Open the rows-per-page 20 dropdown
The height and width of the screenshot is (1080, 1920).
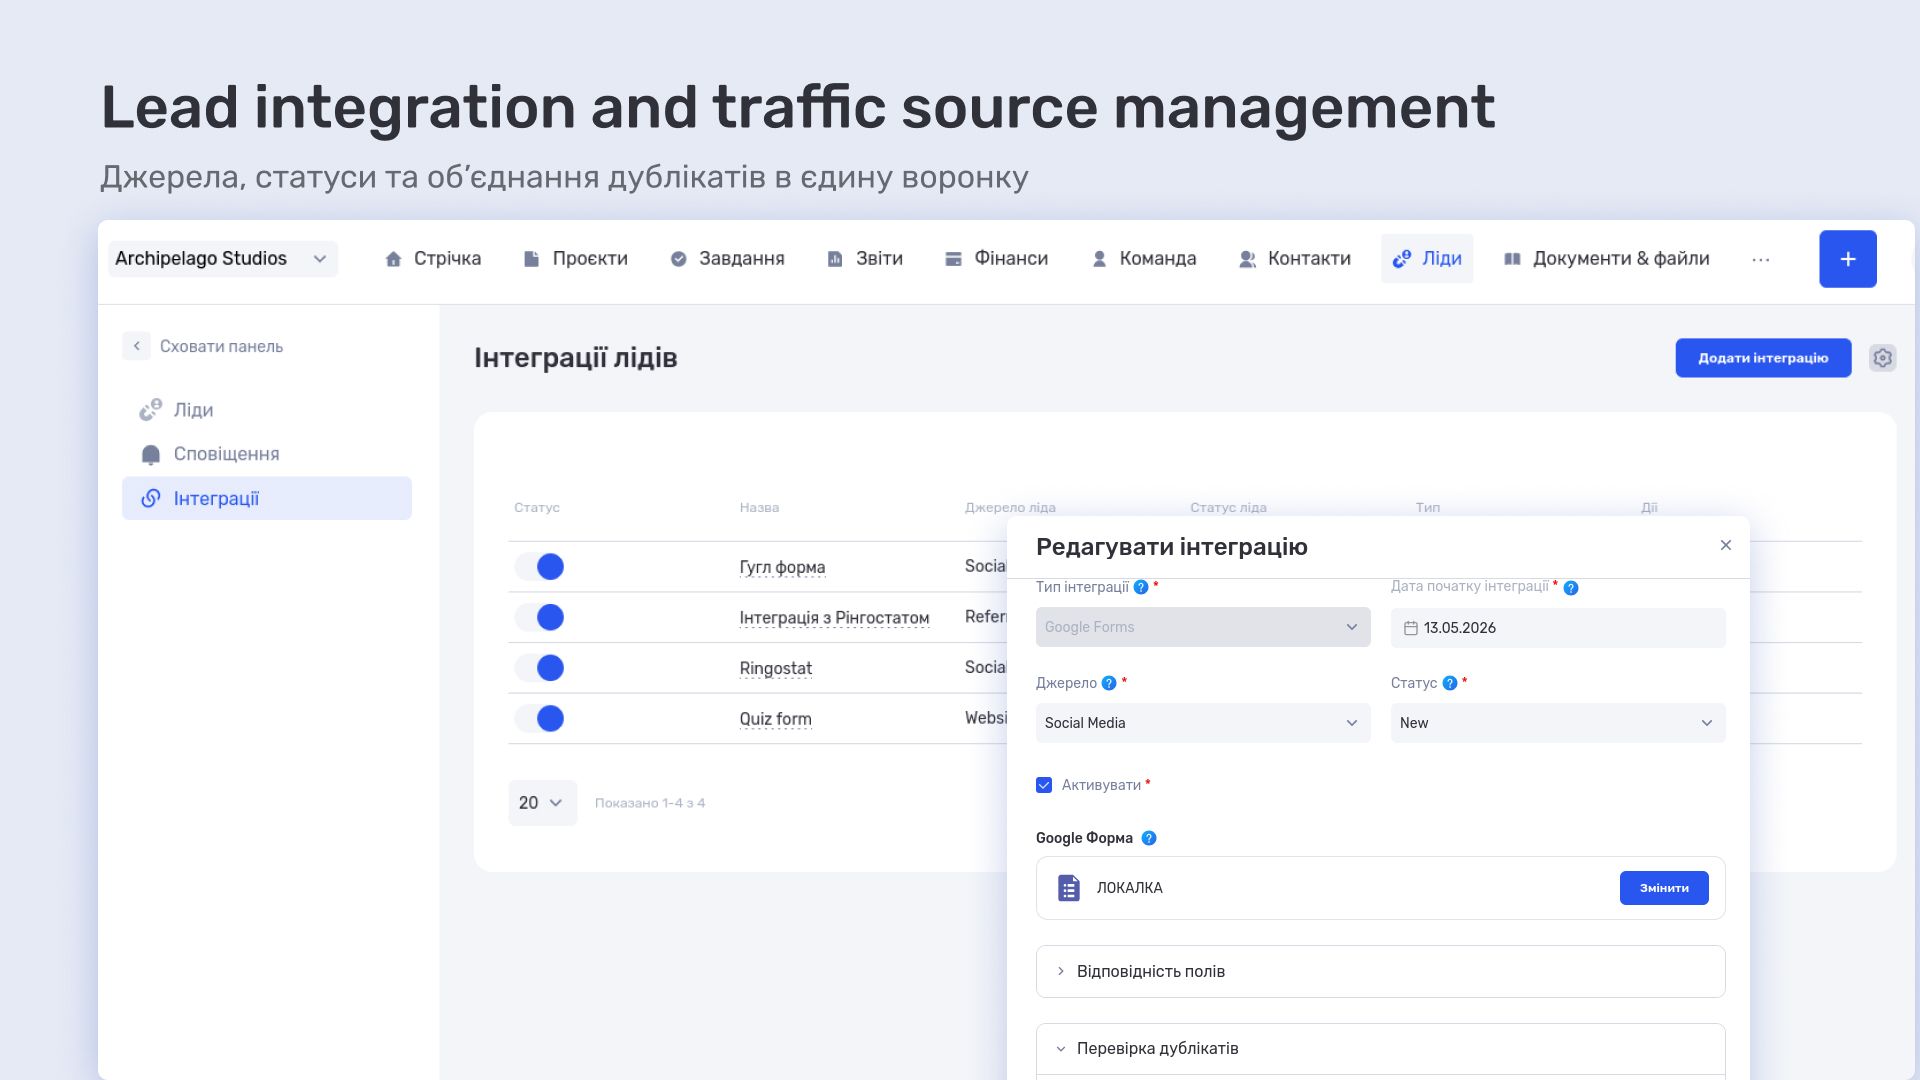(x=542, y=803)
